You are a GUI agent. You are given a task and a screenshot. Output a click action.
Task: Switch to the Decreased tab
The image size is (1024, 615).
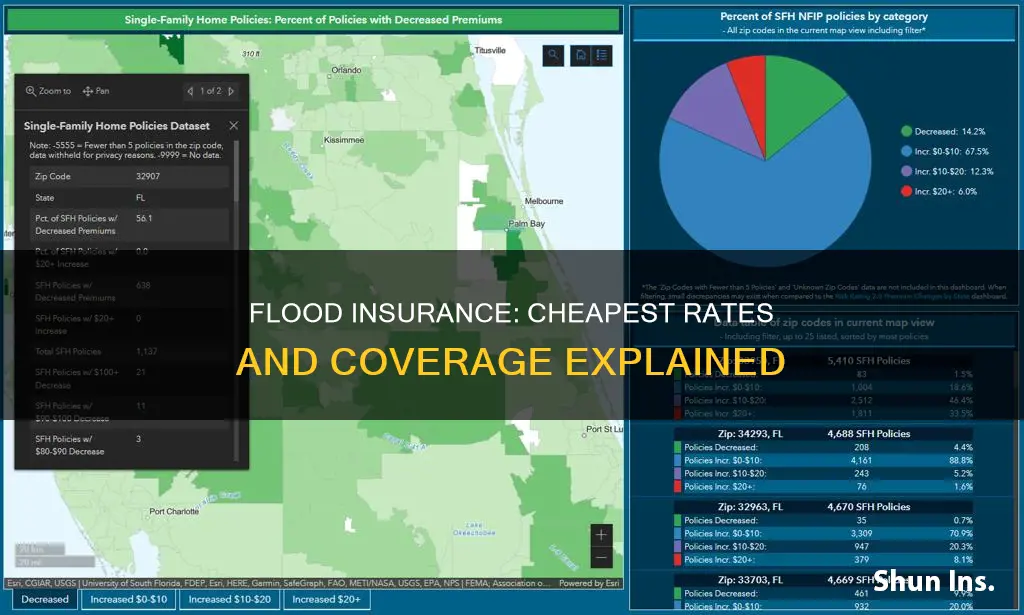44,599
